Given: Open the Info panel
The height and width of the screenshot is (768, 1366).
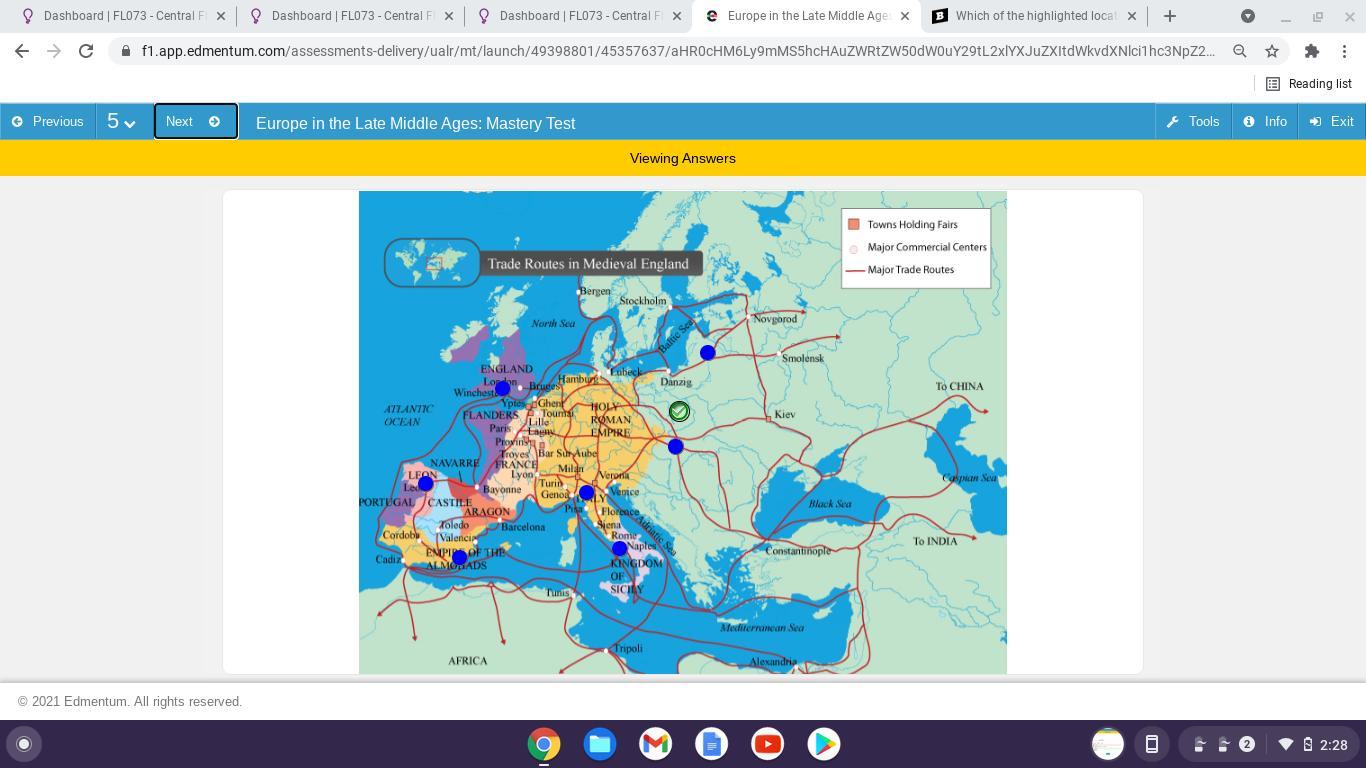Looking at the screenshot, I should click(1265, 122).
